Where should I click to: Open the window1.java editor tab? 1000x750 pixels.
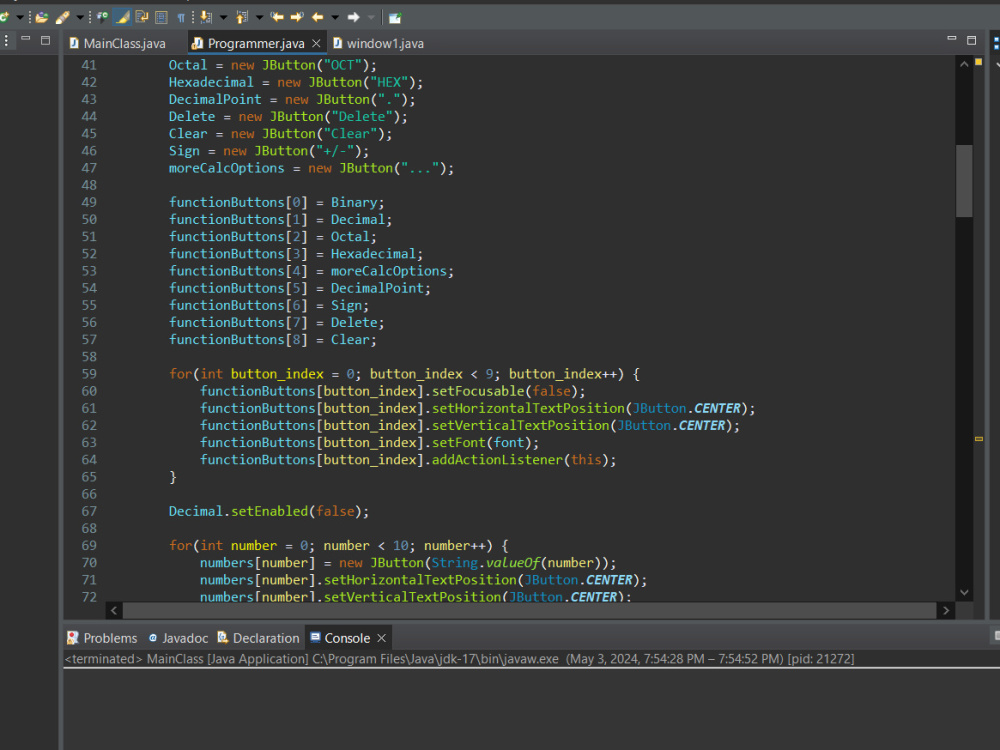coord(384,43)
